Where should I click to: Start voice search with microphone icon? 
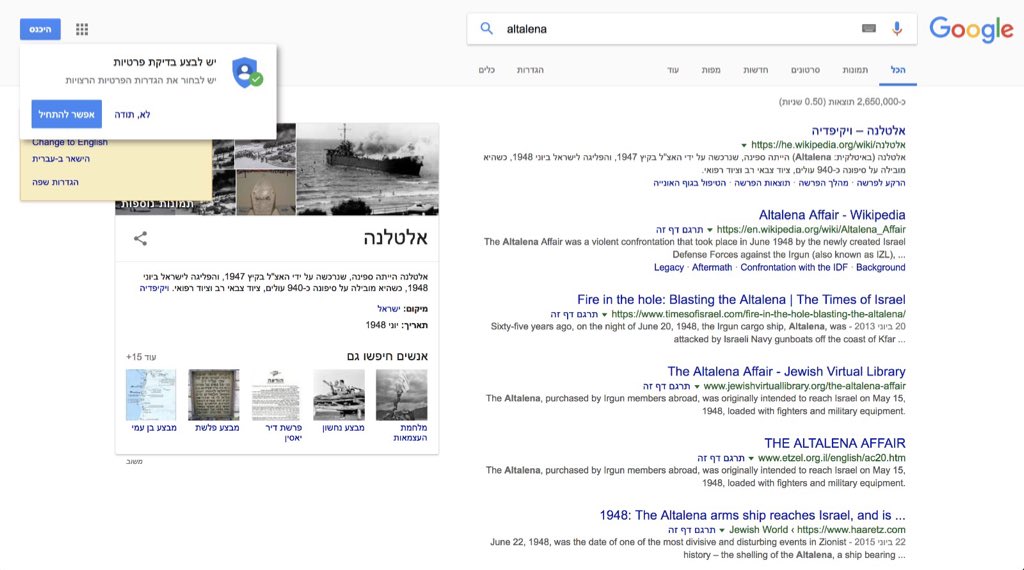coord(897,29)
